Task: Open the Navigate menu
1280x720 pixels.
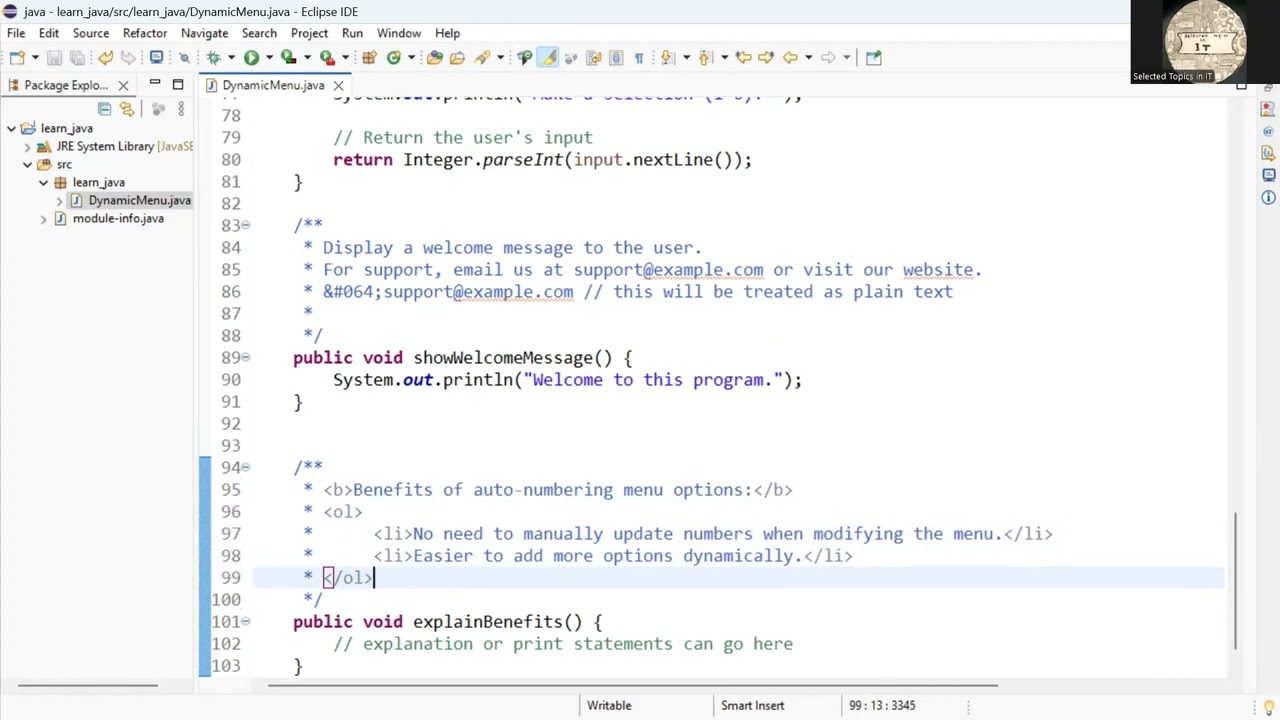Action: [x=204, y=33]
